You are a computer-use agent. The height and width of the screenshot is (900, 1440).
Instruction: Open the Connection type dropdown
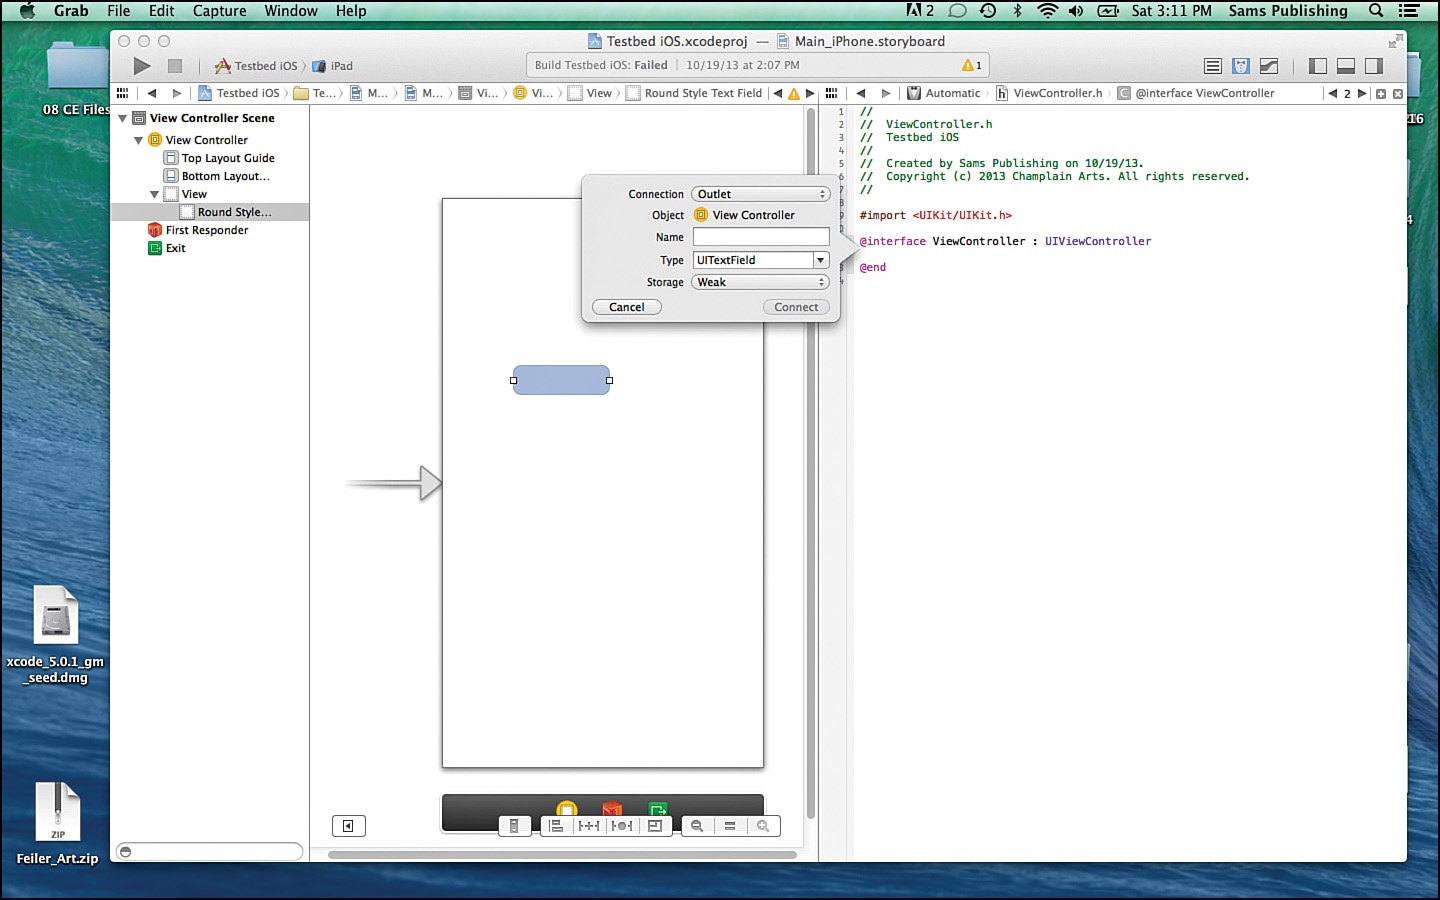[x=761, y=194]
